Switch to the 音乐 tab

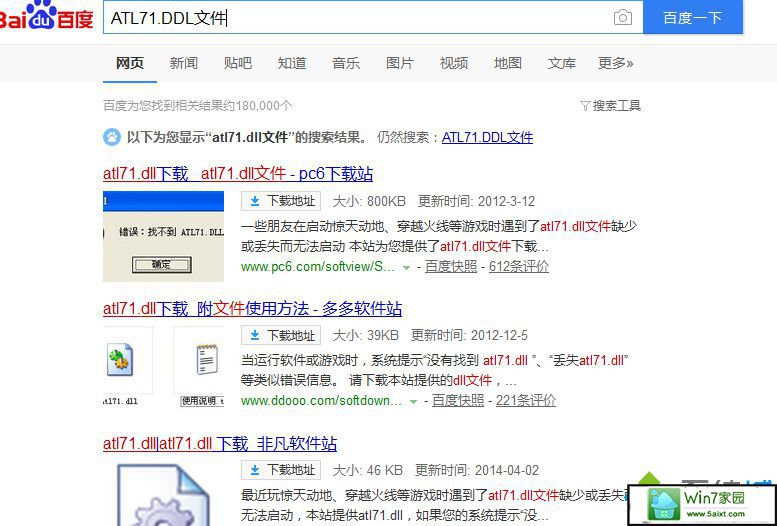[346, 63]
